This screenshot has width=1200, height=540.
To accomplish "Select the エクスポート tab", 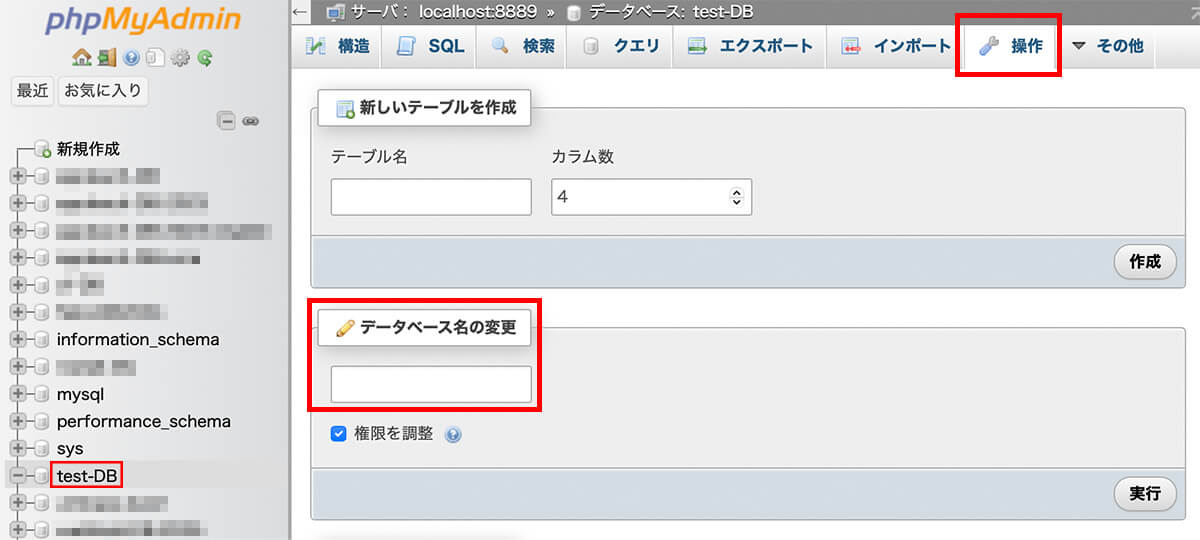I will 750,46.
